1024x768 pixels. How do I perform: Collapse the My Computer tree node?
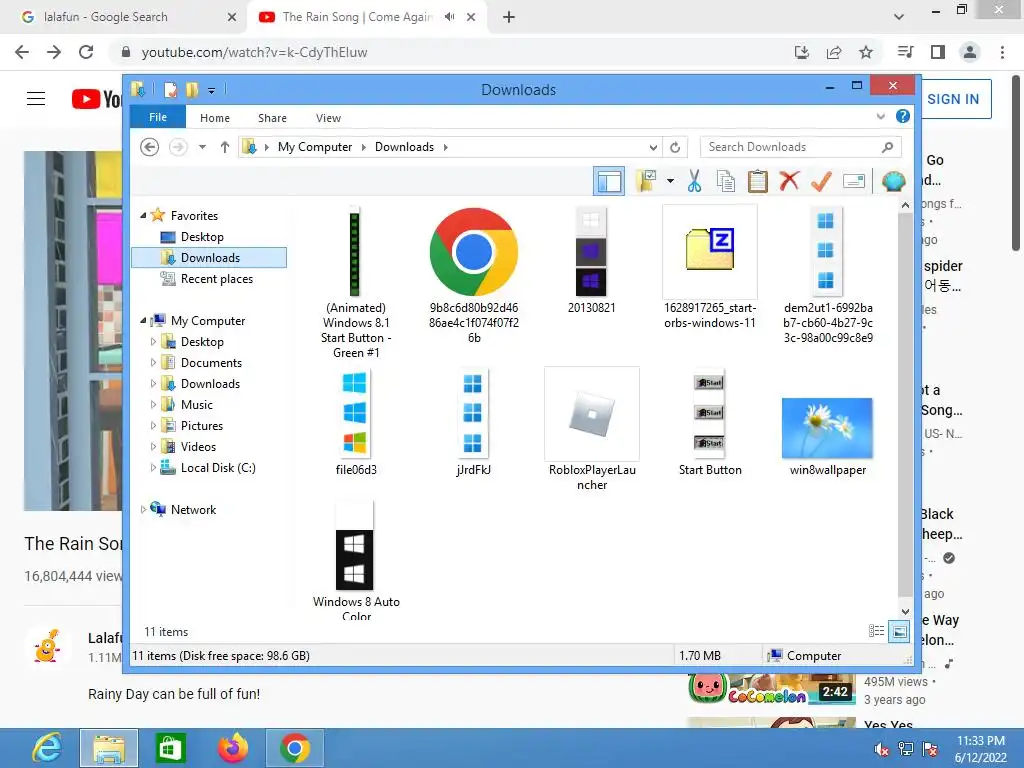(x=143, y=321)
